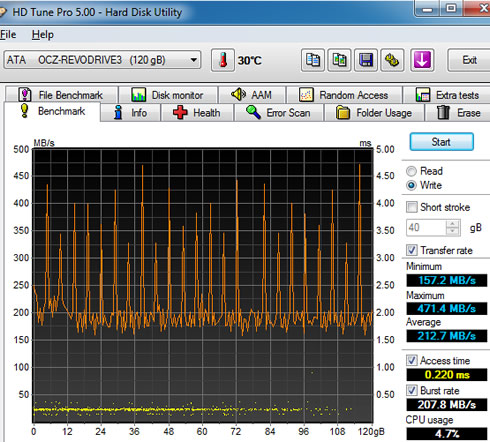
Task: Click the copy text to clipboard icon
Action: pos(313,60)
